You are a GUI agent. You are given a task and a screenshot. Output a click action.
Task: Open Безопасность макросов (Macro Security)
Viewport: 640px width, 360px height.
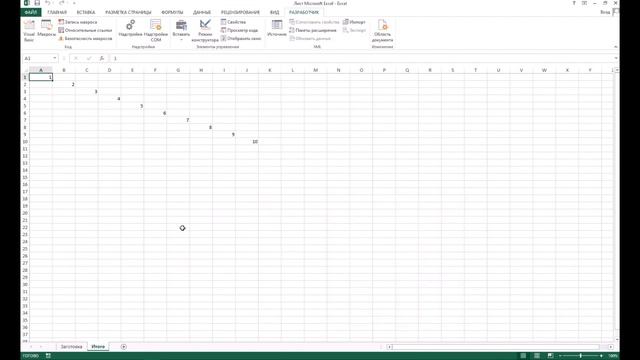tap(85, 38)
